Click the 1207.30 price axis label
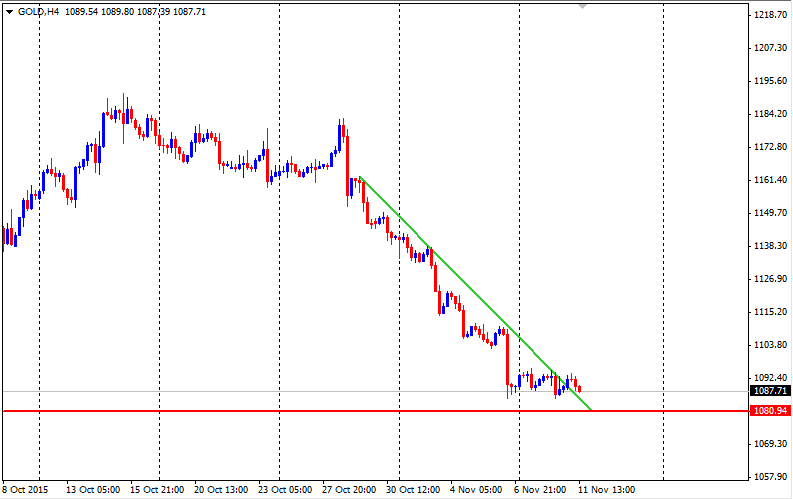The image size is (793, 499). tap(770, 48)
